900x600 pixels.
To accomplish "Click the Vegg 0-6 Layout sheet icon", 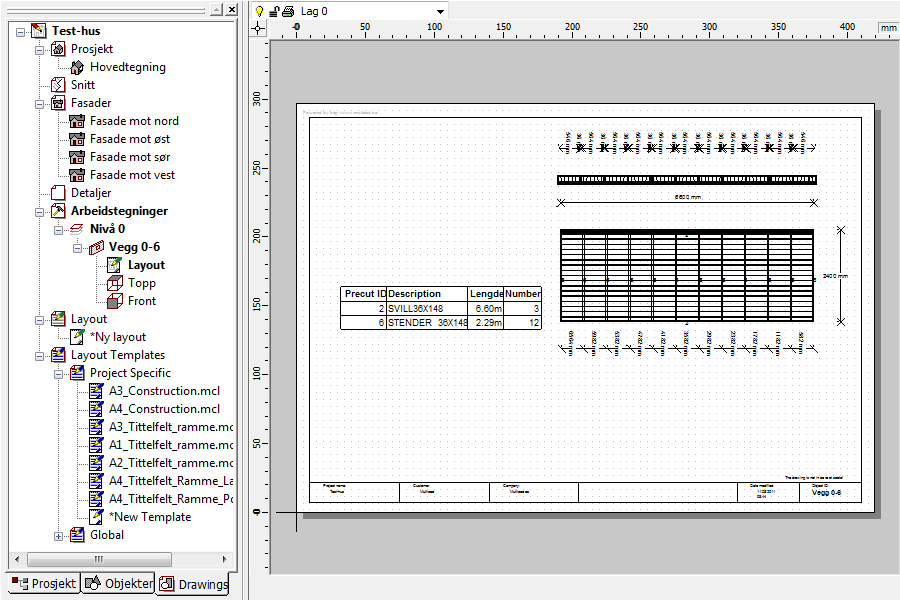I will 115,265.
